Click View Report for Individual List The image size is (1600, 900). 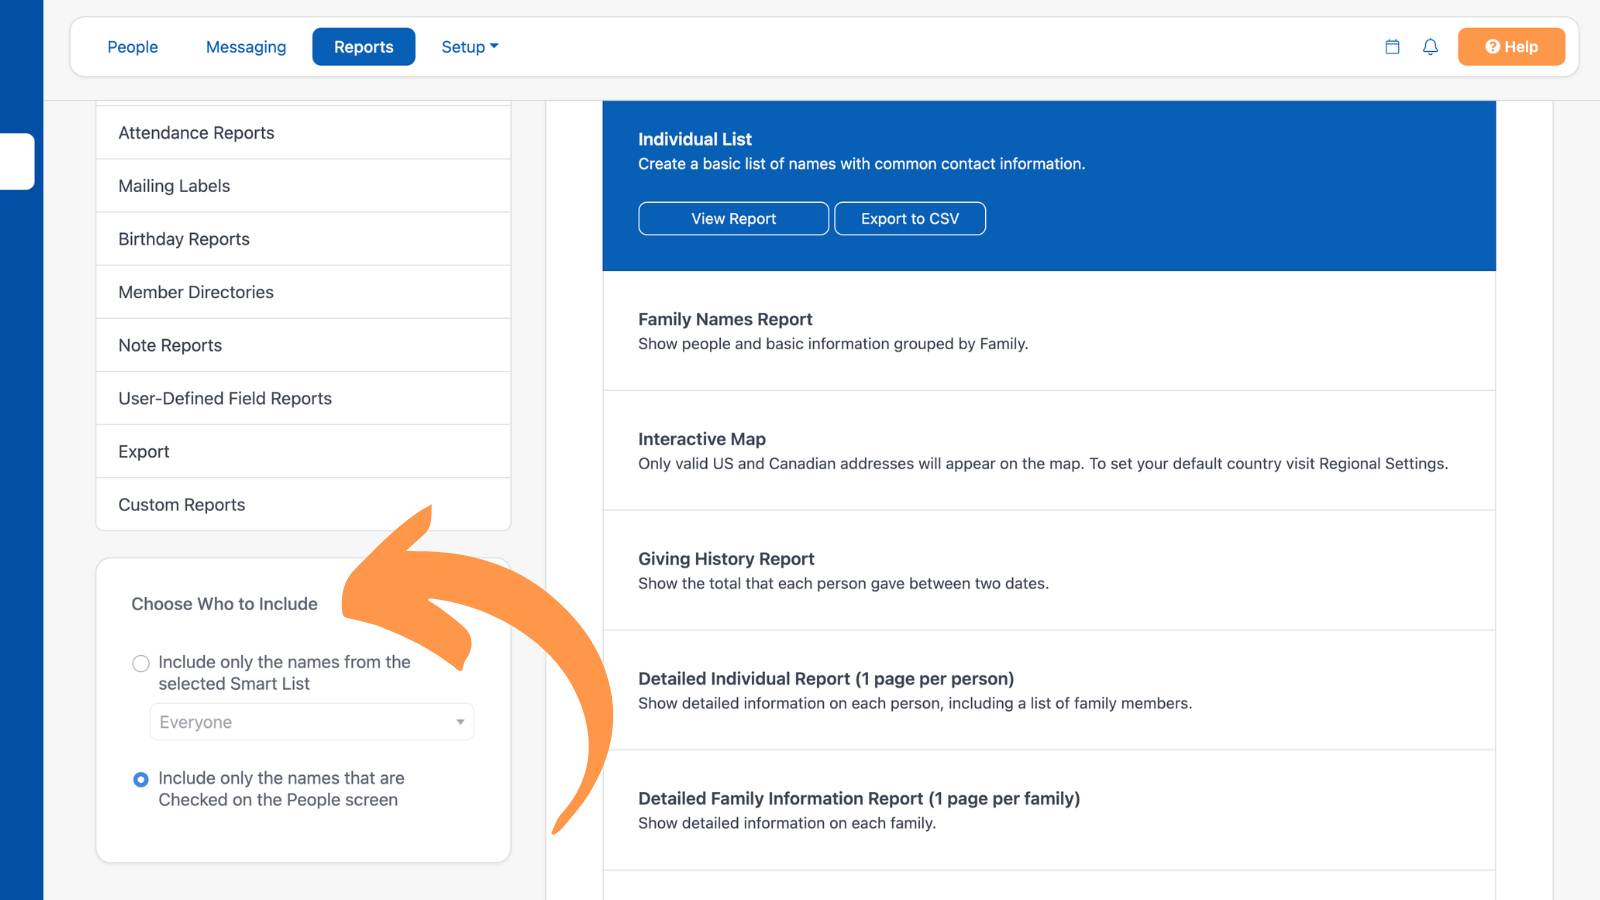pos(734,219)
